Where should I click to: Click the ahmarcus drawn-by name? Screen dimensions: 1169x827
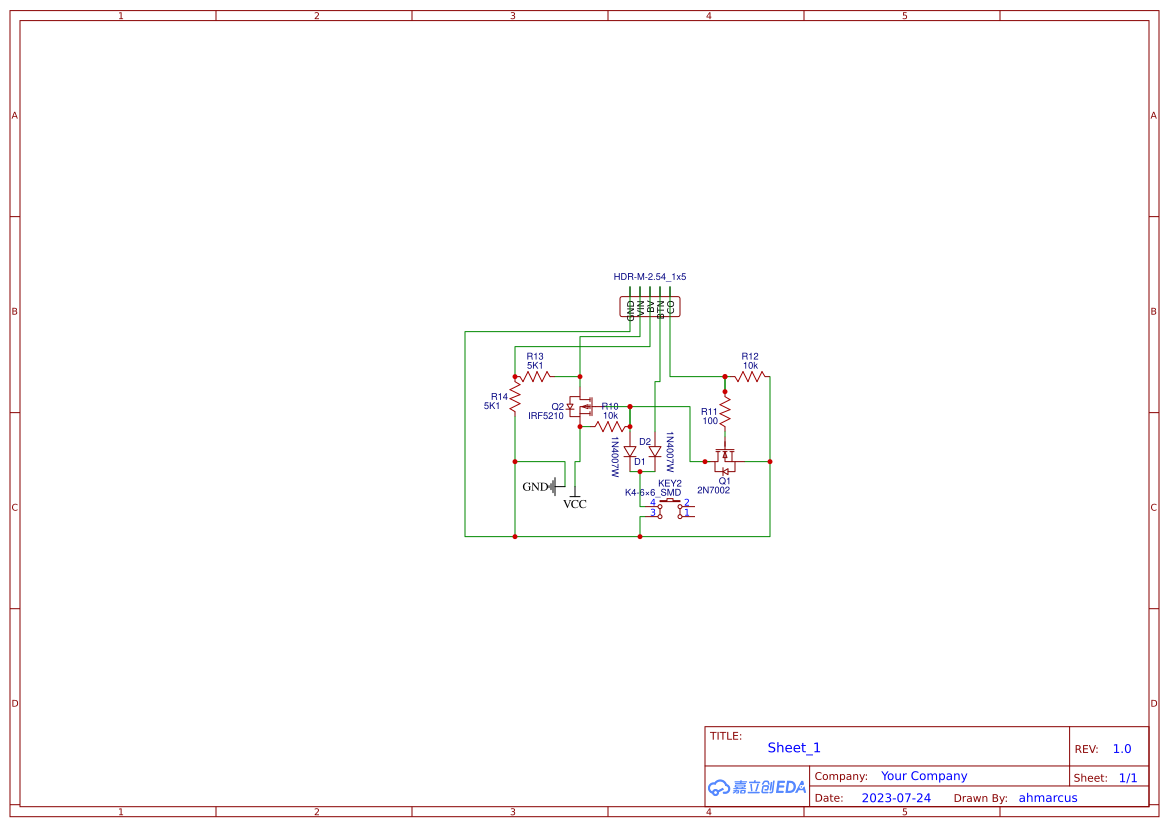pos(1047,797)
